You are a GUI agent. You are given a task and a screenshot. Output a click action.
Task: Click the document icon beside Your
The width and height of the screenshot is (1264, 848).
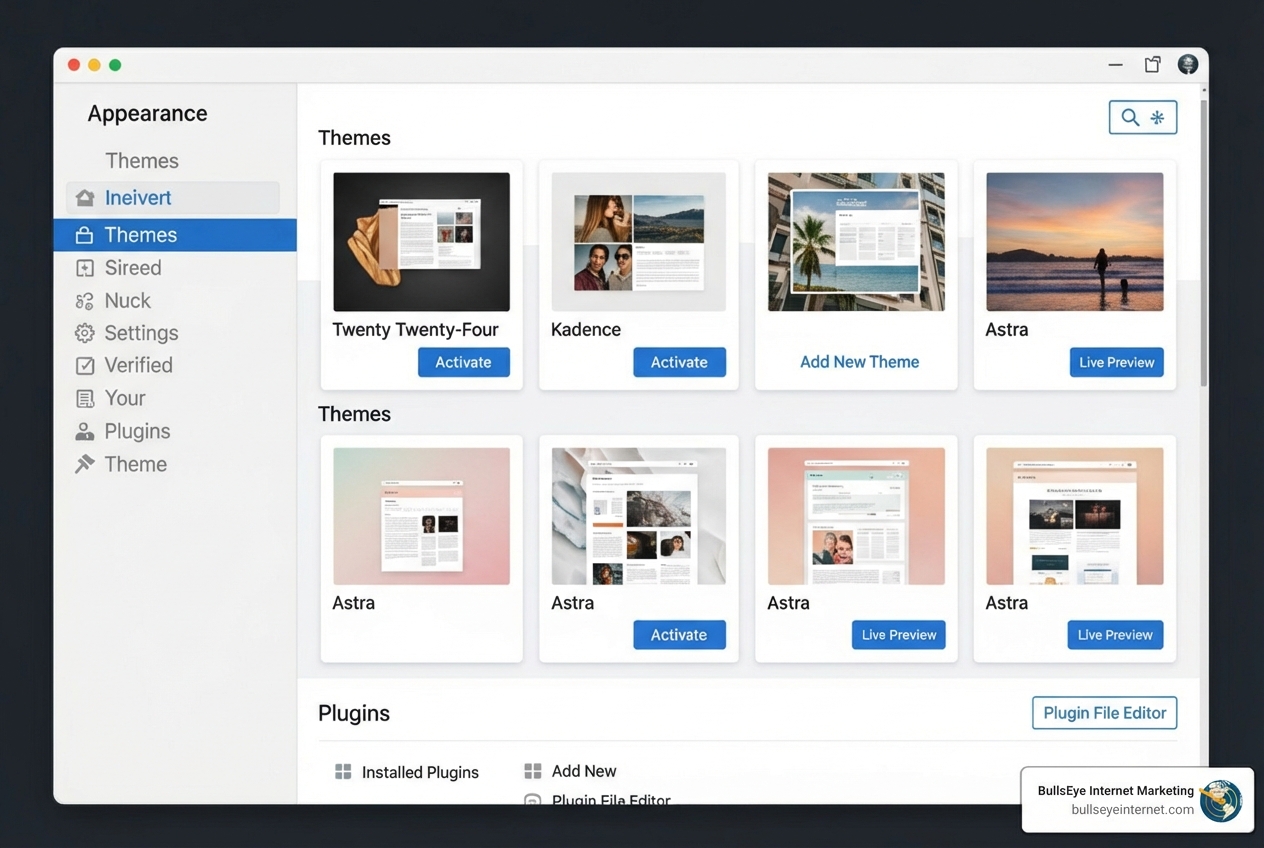[85, 399]
